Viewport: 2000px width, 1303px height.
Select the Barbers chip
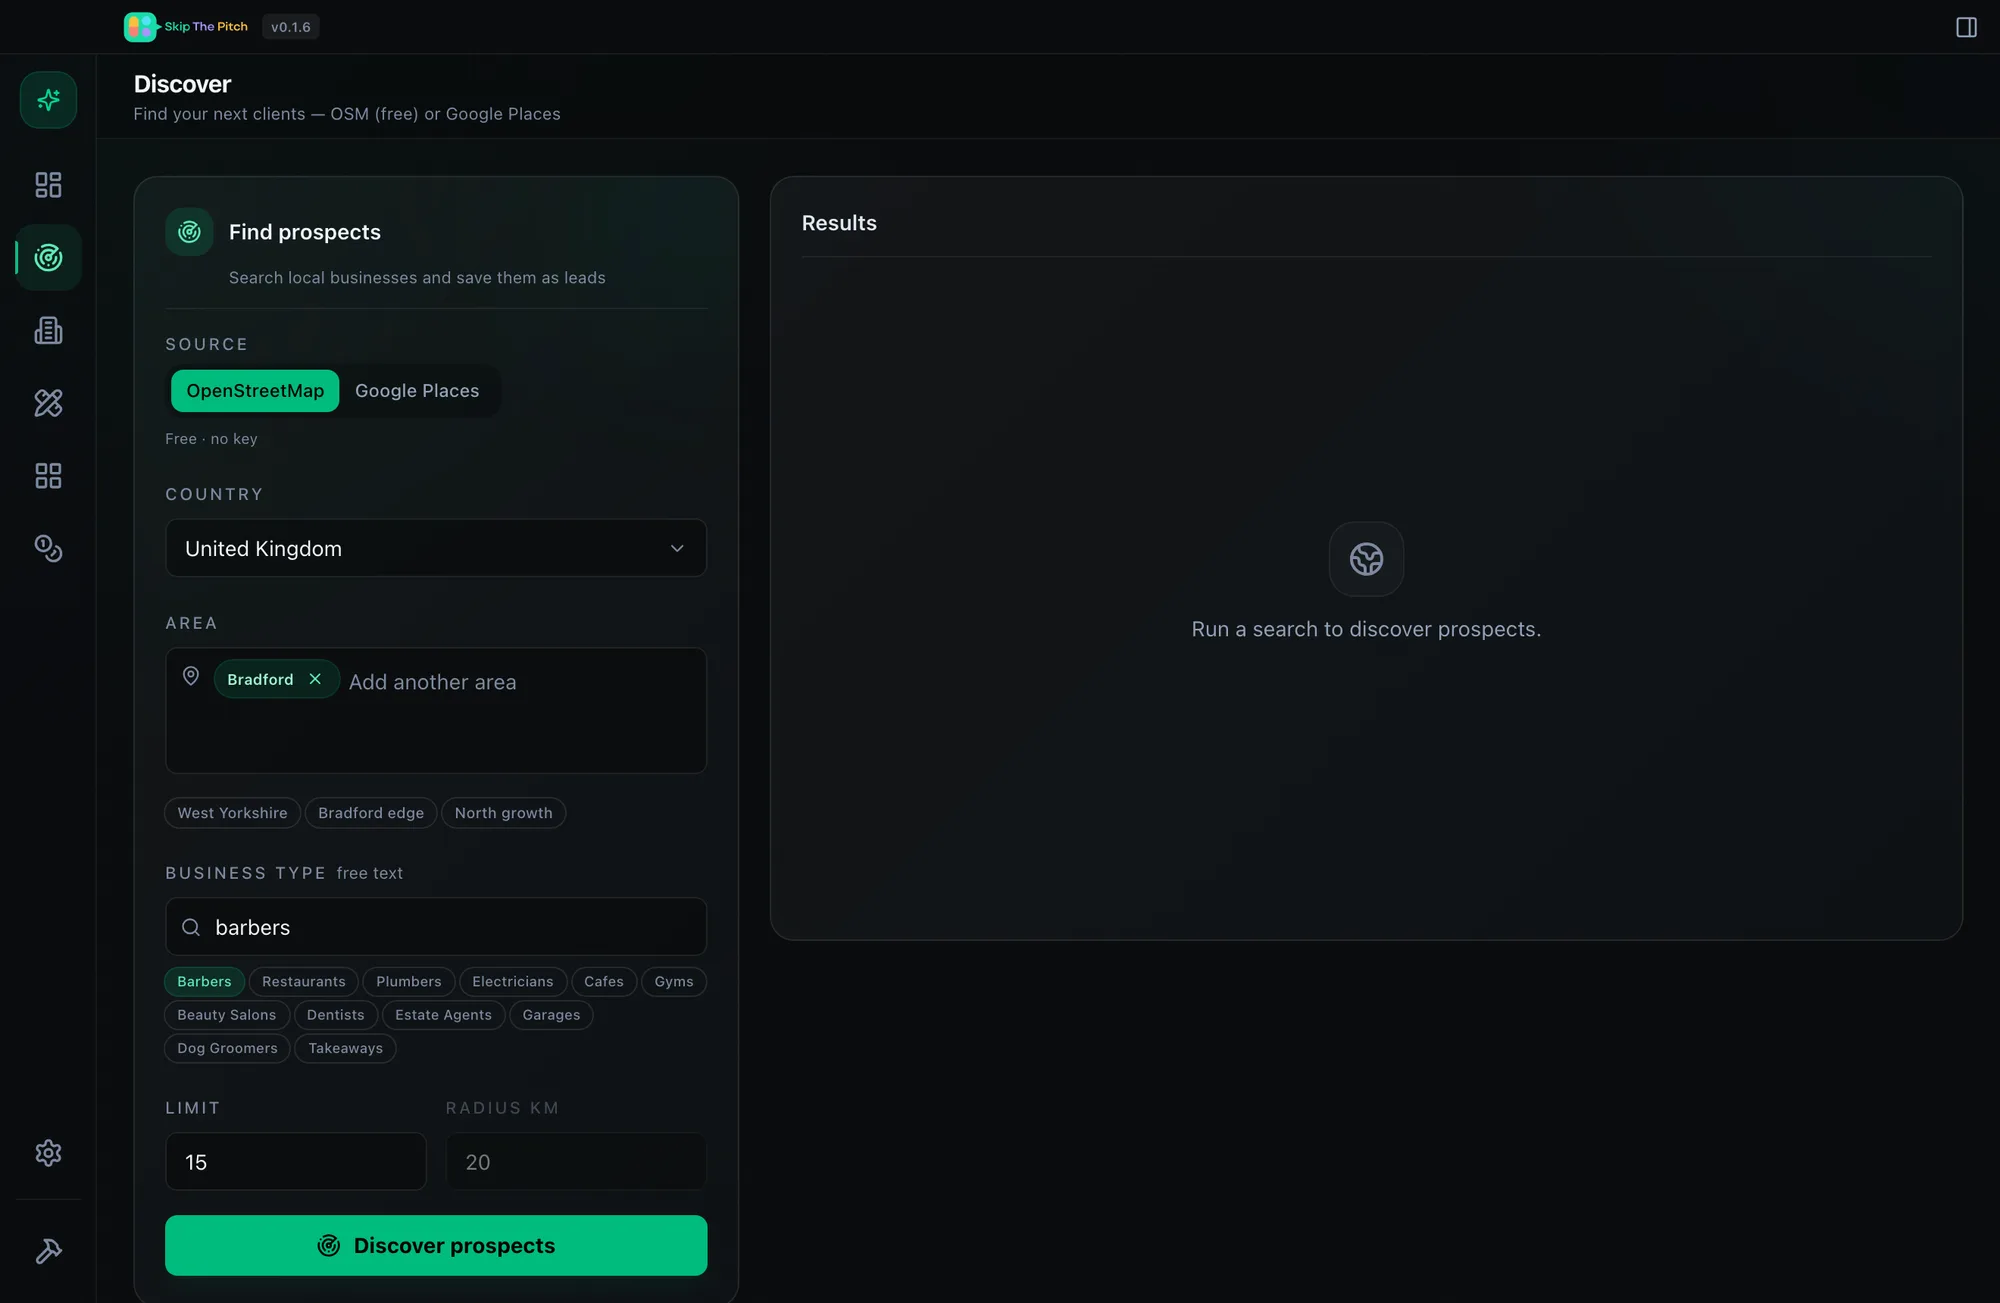pyautogui.click(x=204, y=982)
